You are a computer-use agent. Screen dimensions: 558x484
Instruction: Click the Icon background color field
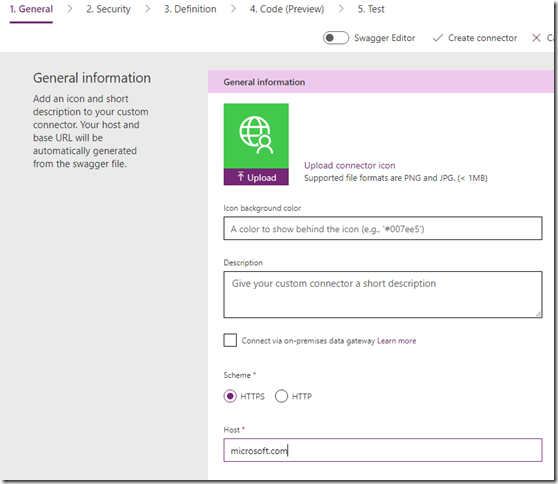click(383, 228)
